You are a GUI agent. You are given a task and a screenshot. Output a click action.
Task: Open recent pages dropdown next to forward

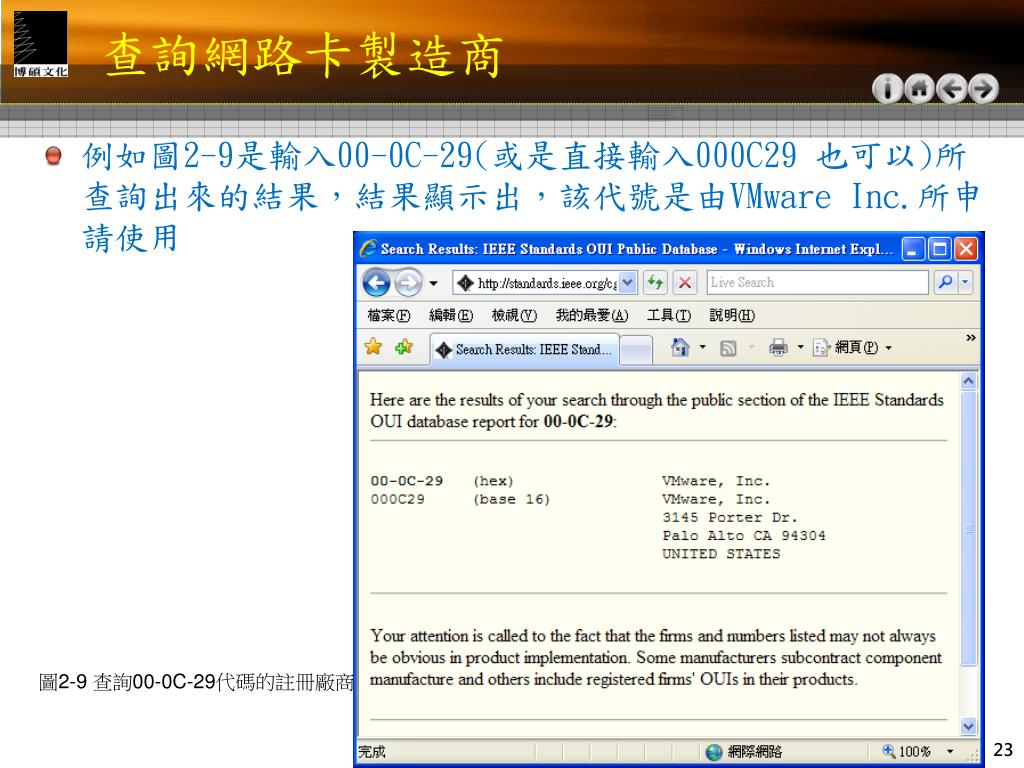(433, 283)
